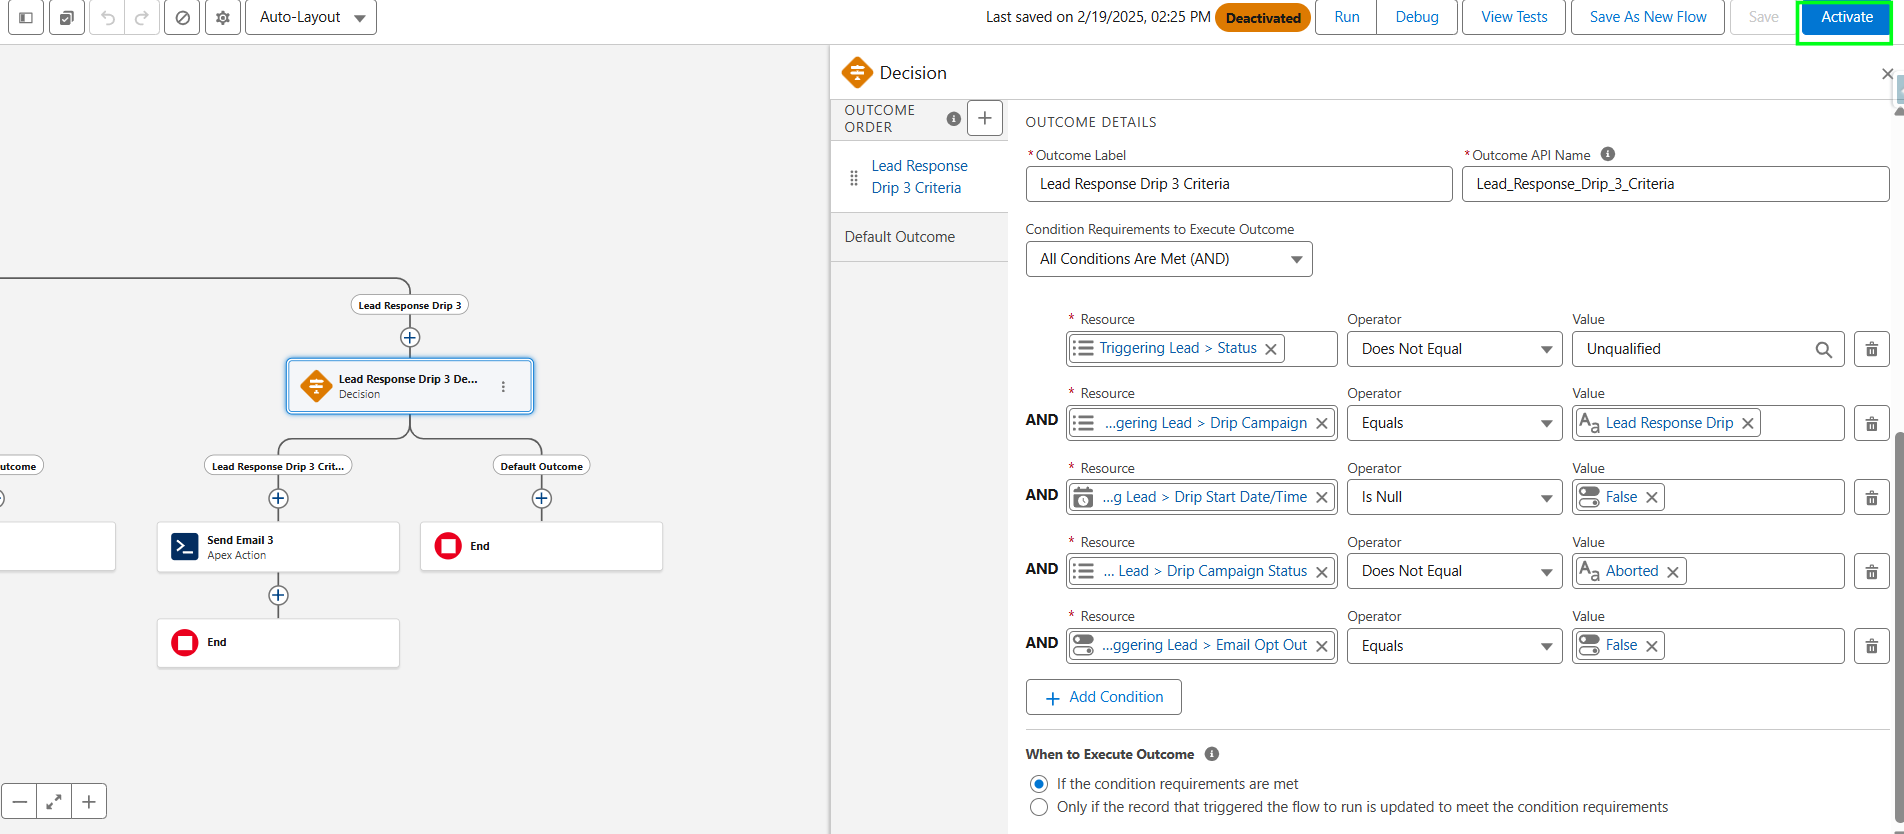Delete the Drip Start Date/Time condition

(1872, 497)
